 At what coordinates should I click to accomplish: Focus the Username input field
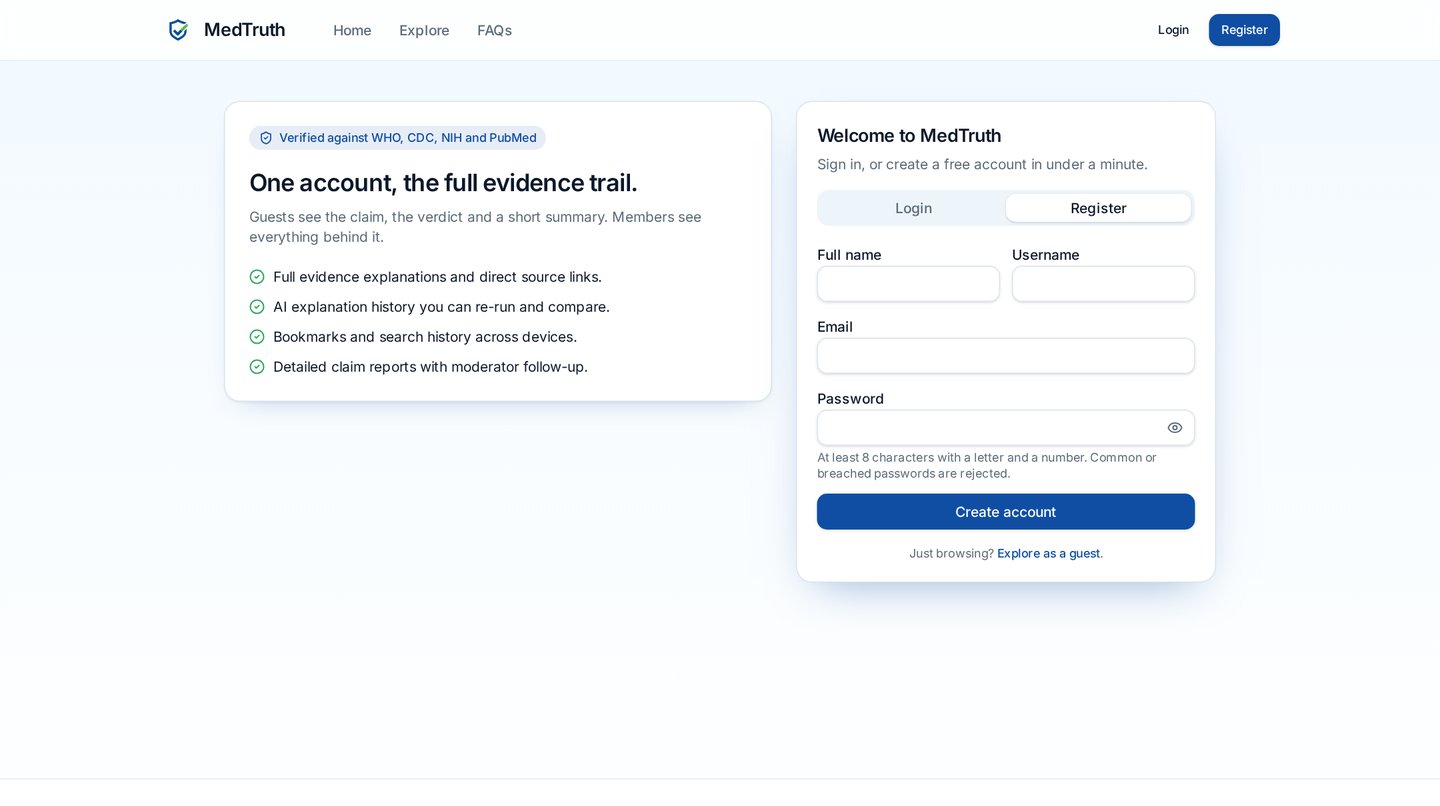[1103, 284]
